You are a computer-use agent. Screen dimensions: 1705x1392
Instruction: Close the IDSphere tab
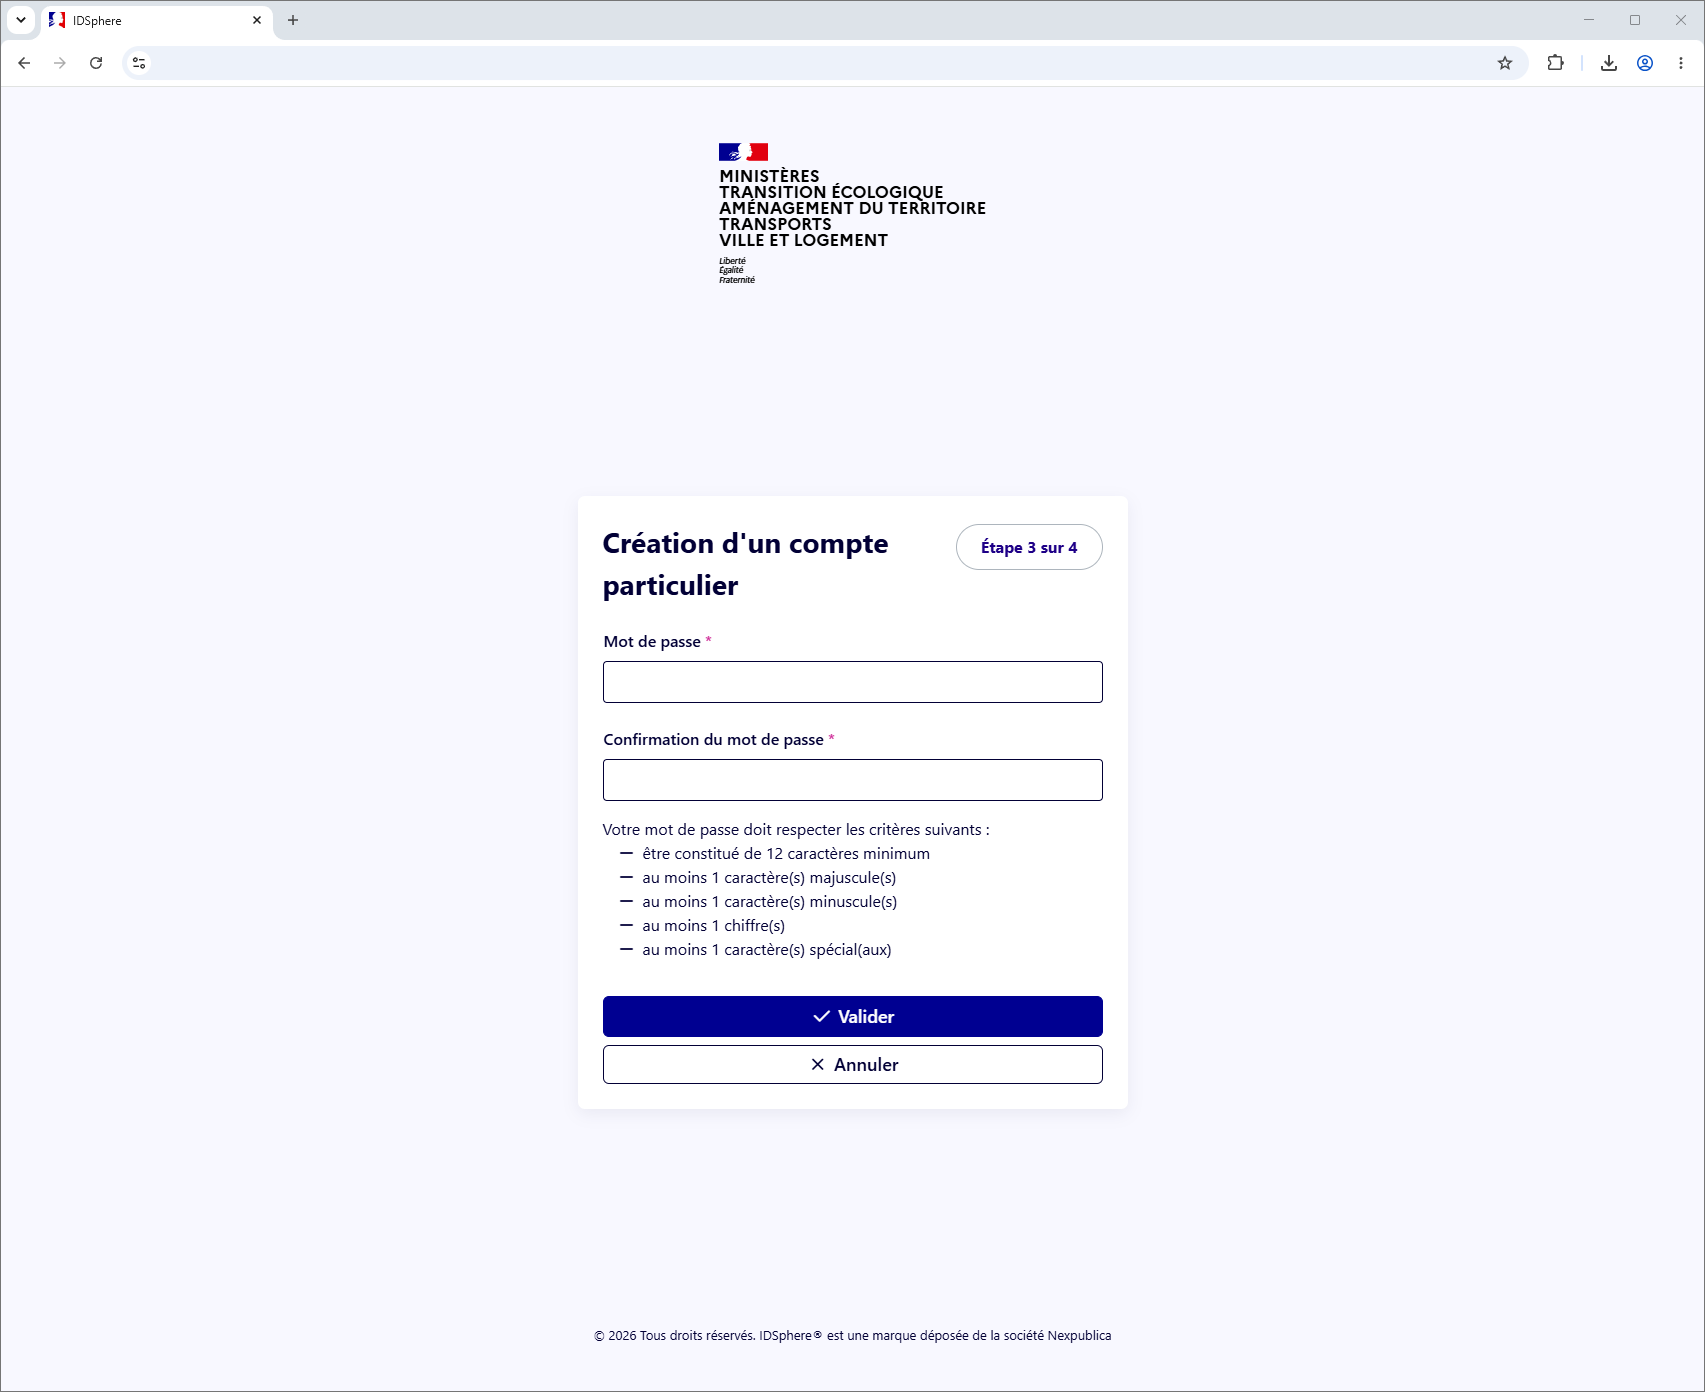click(257, 20)
